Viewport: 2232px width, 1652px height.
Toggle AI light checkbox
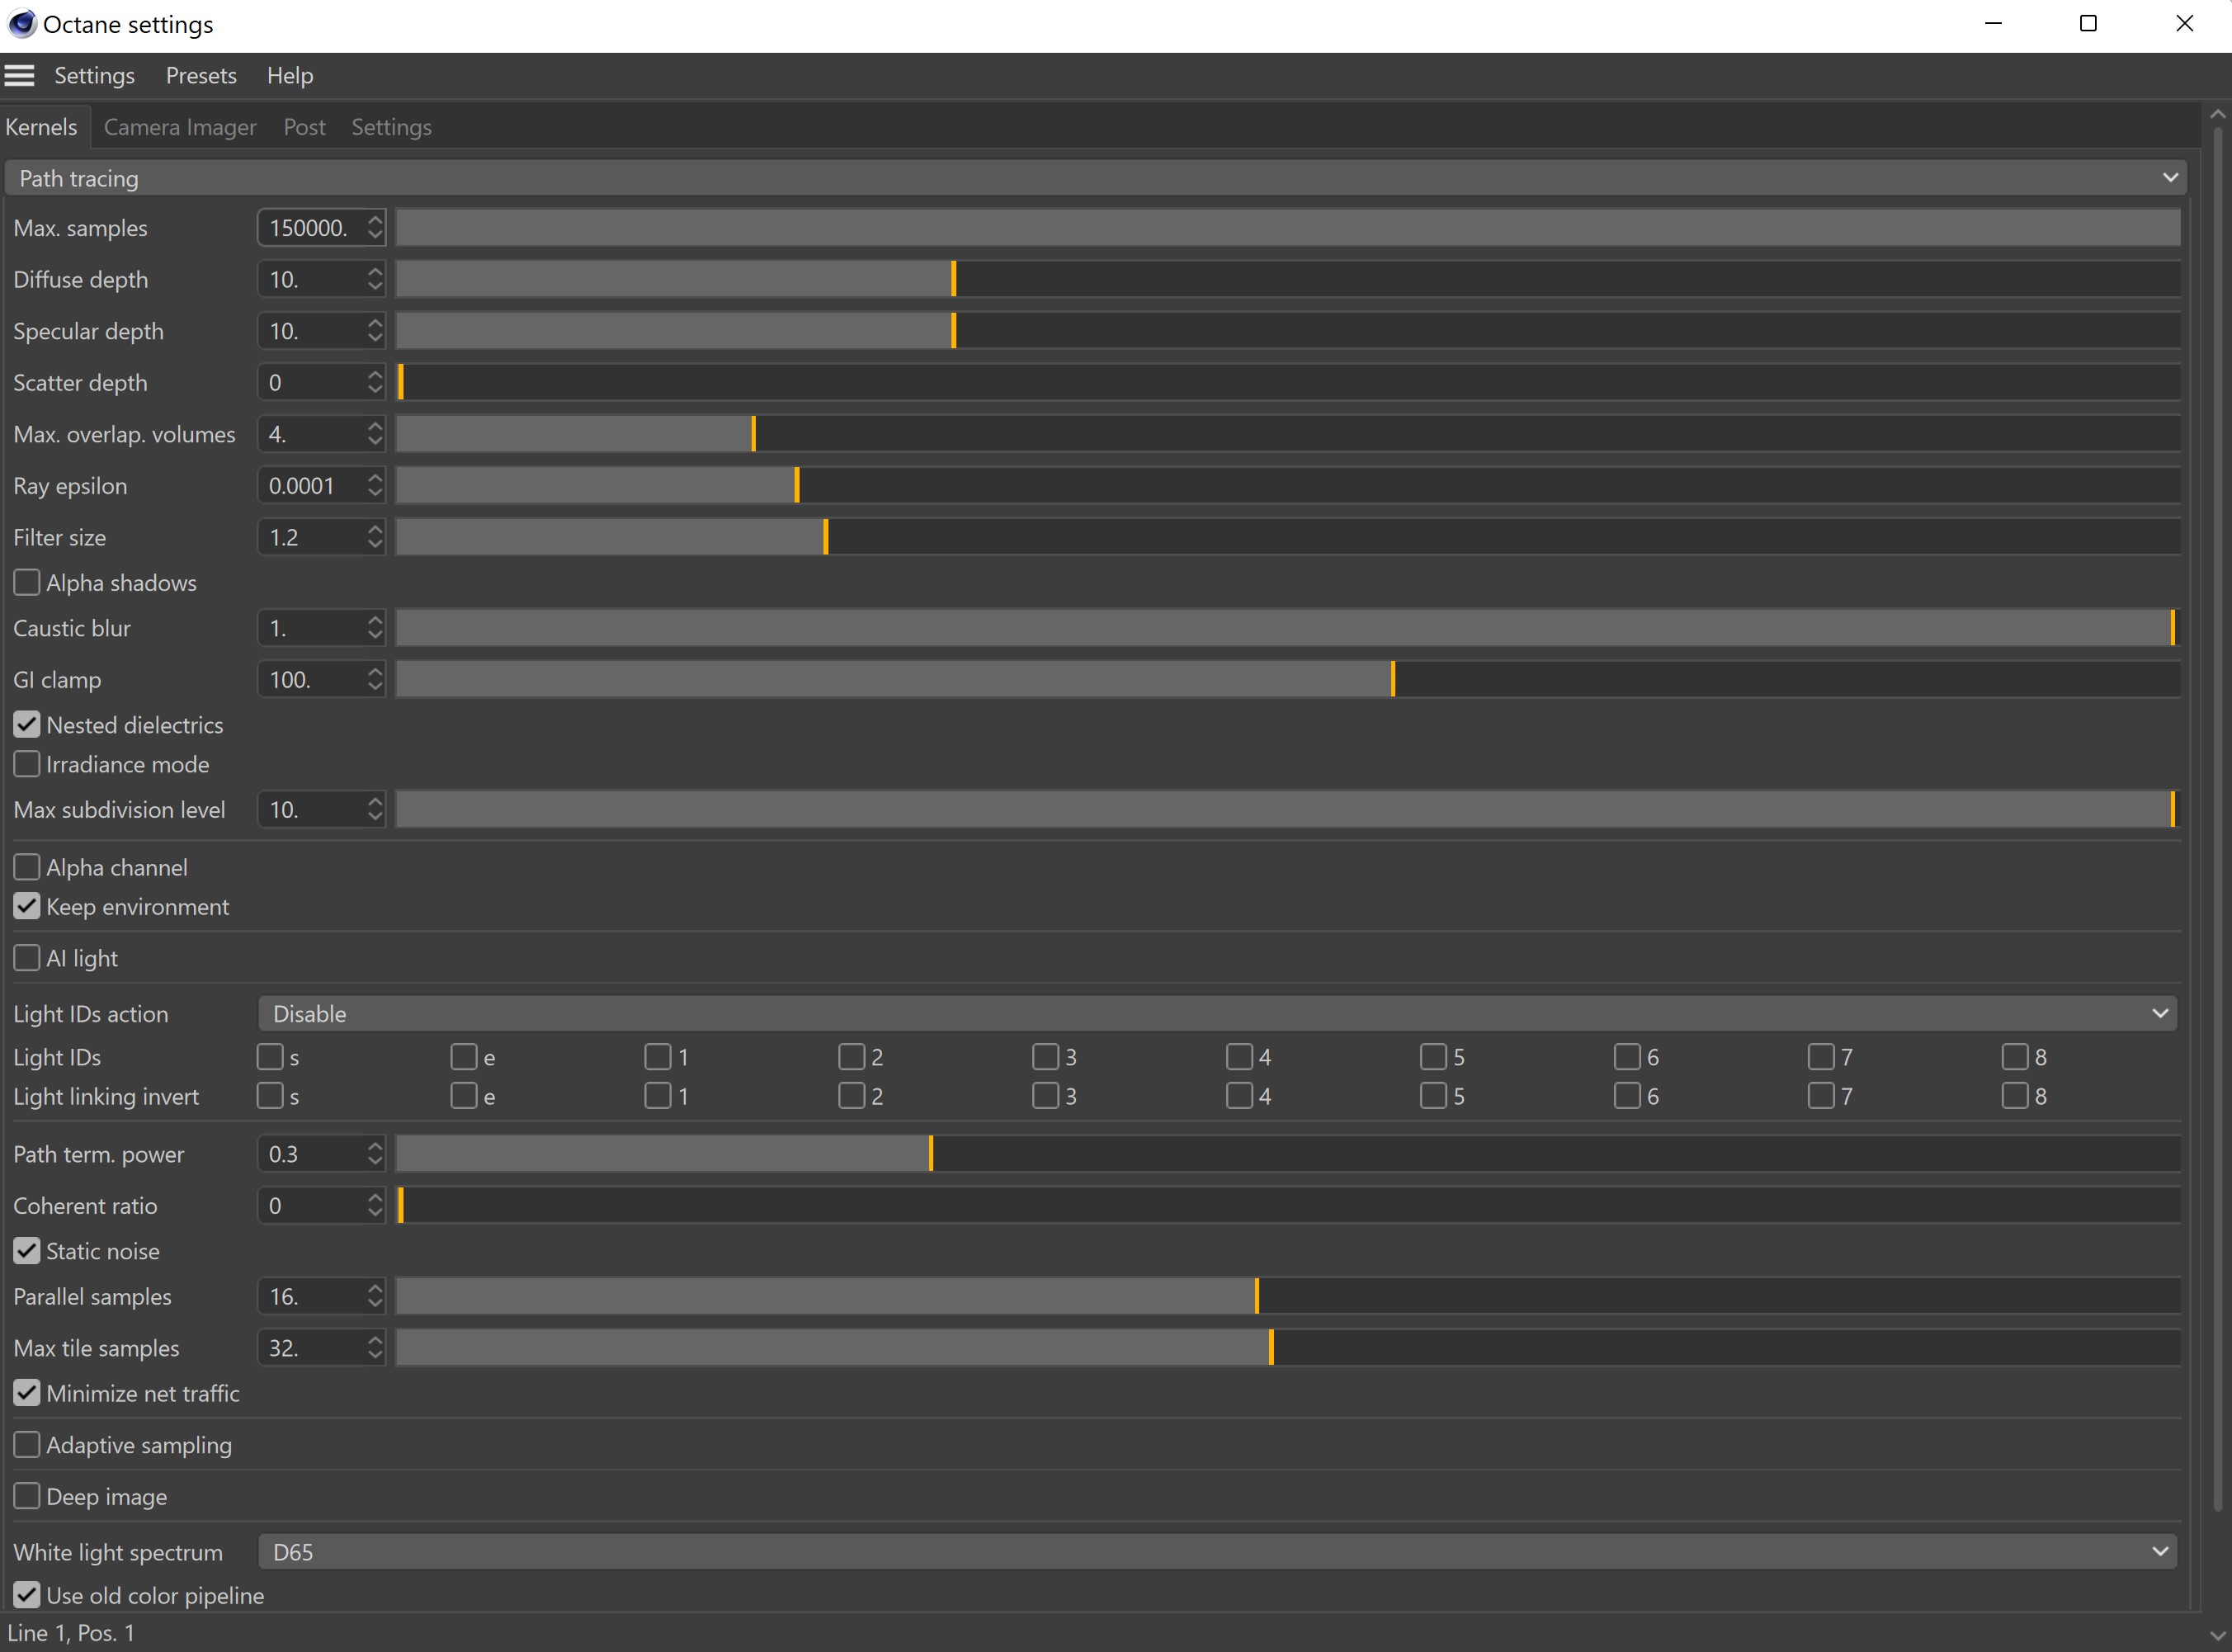pyautogui.click(x=27, y=958)
